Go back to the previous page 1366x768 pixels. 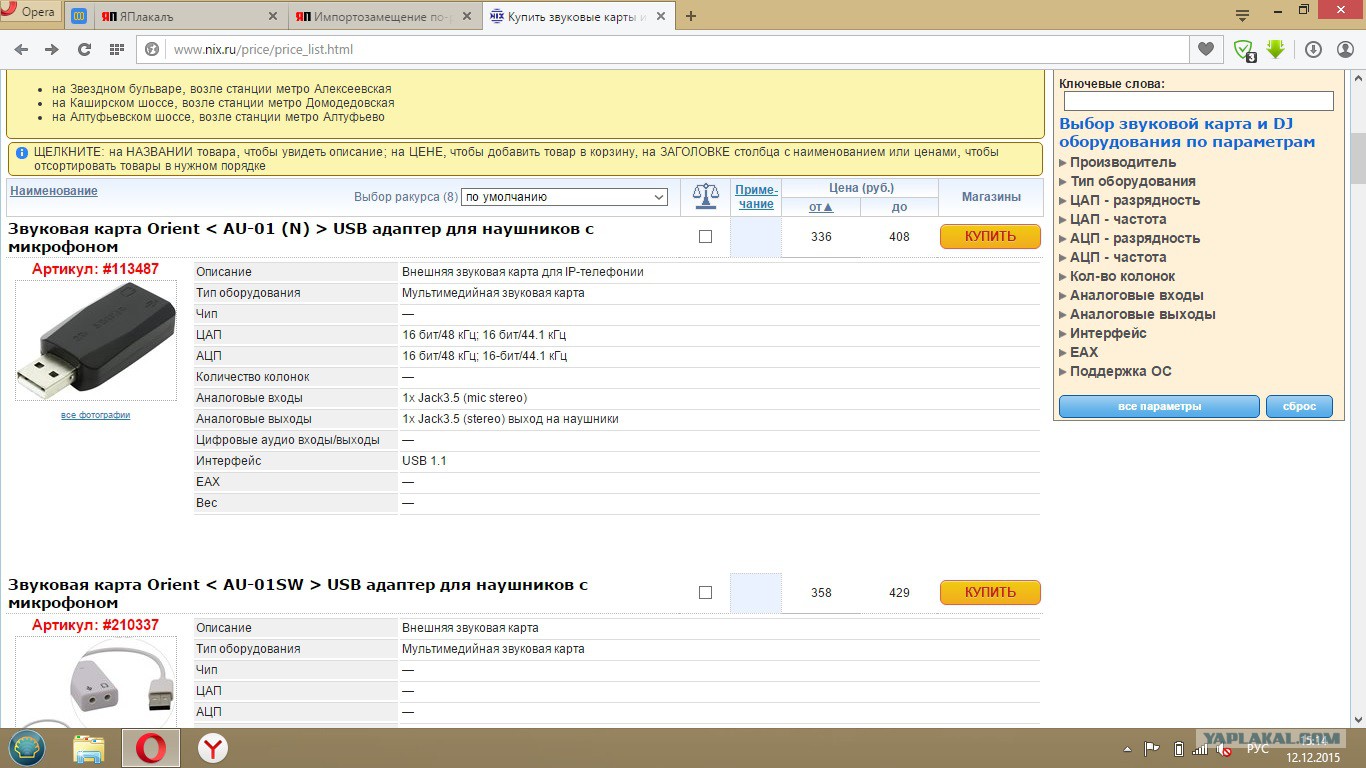point(21,49)
